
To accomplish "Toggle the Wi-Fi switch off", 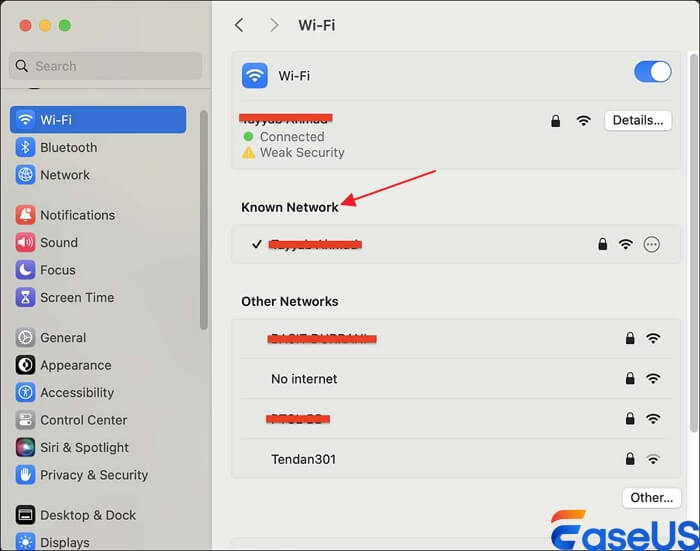I will click(652, 72).
